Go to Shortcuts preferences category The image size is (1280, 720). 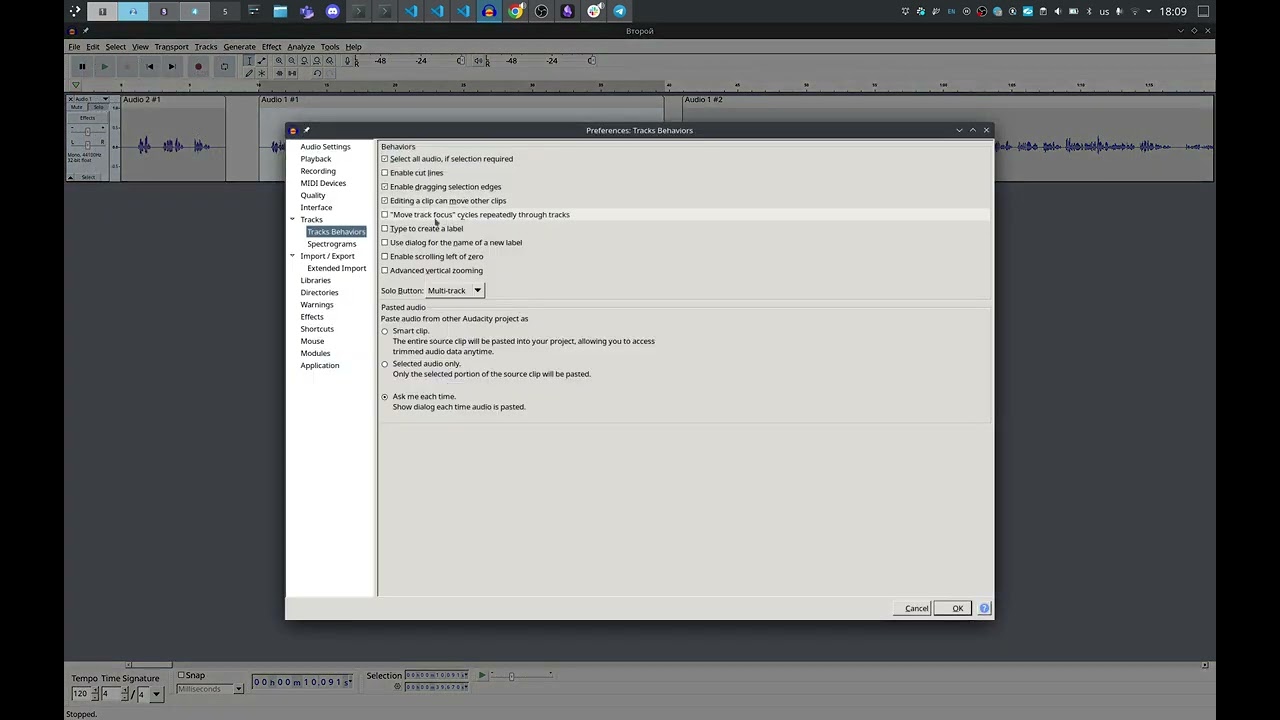tap(317, 329)
